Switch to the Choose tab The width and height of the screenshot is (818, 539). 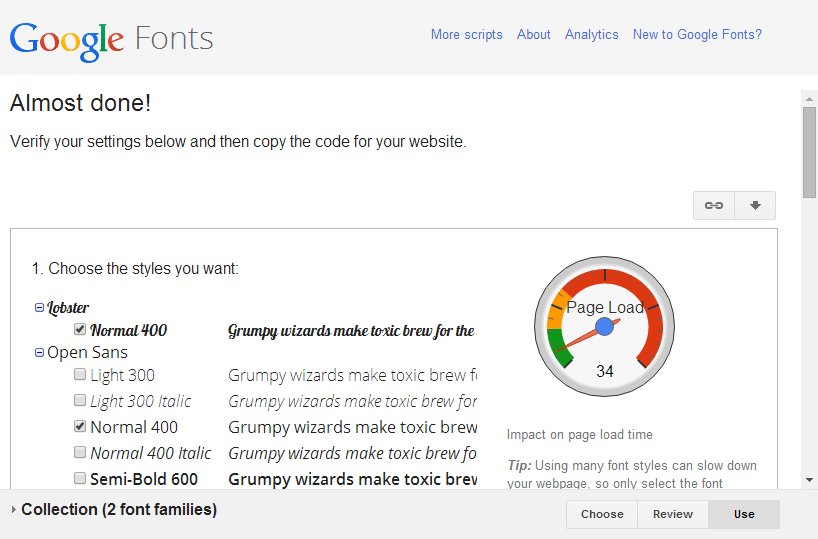[x=602, y=514]
